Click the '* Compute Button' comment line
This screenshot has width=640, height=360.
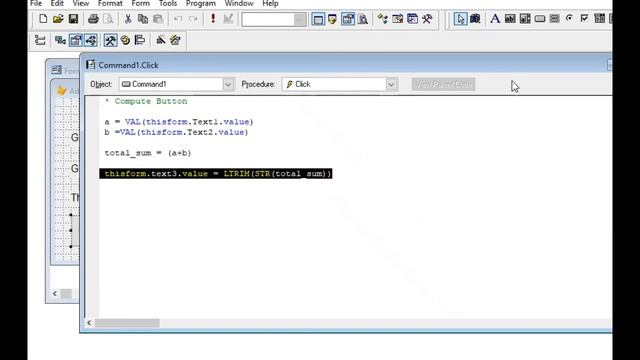click(x=146, y=101)
